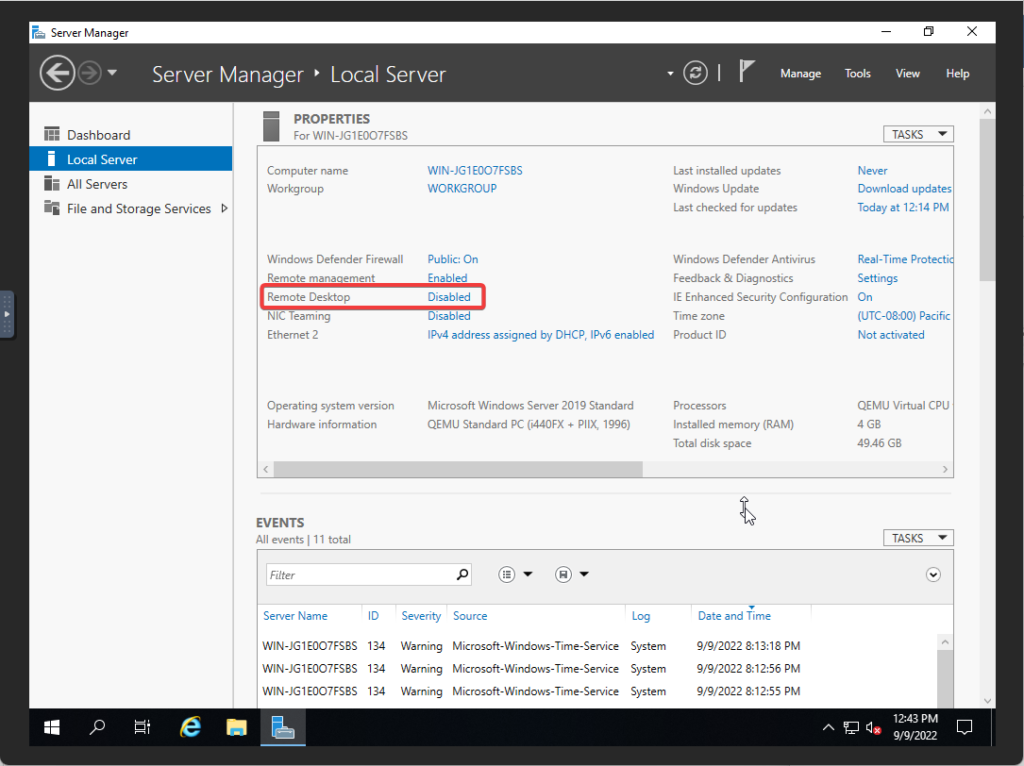Click the unmute speaker icon in system tray
1024x766 pixels.
(x=872, y=727)
